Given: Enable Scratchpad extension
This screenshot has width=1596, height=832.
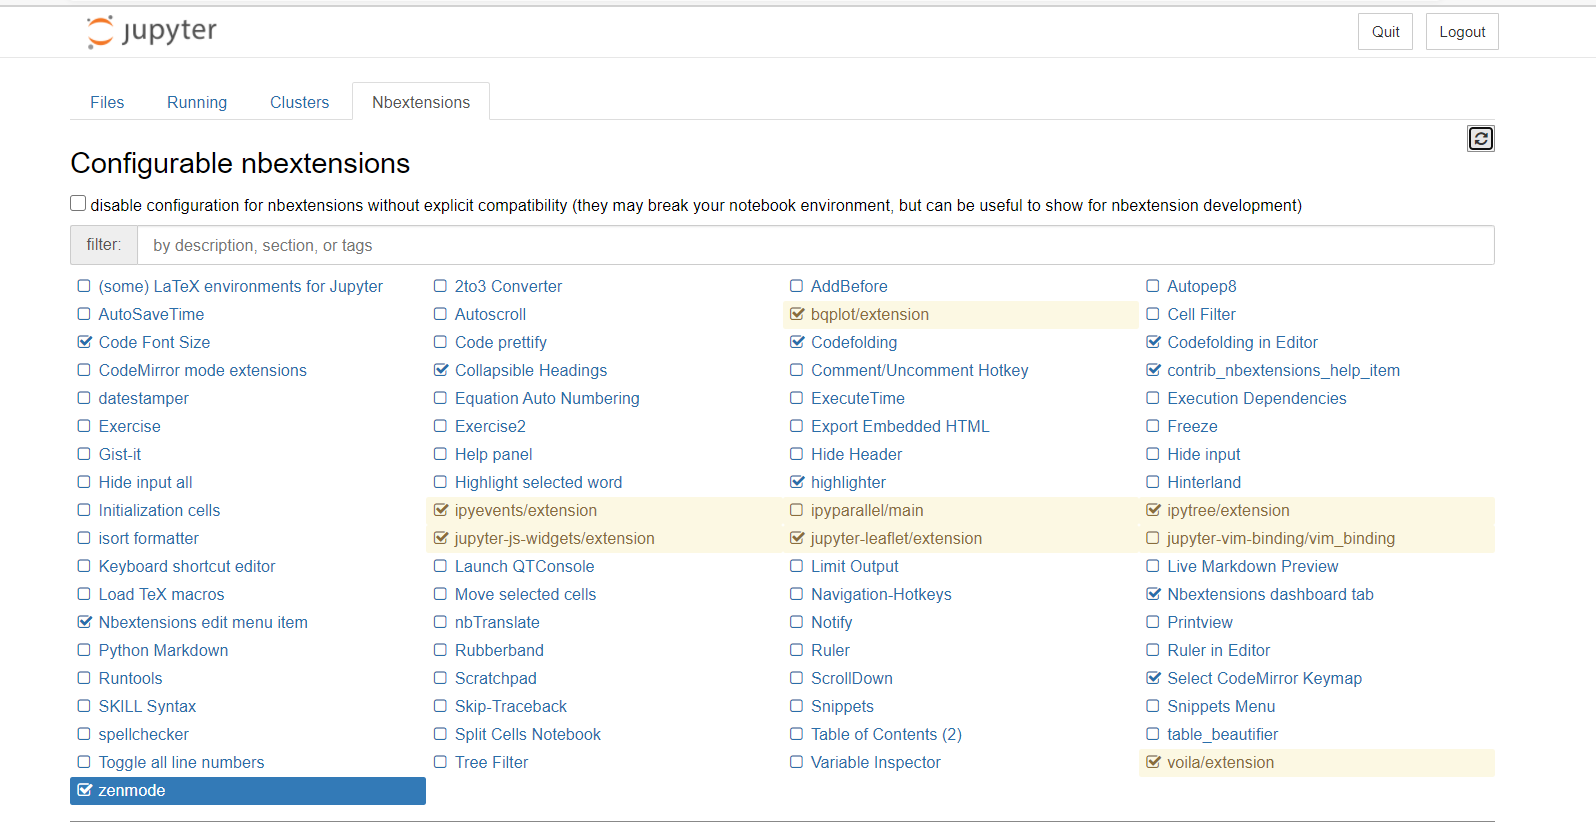Looking at the screenshot, I should click(441, 678).
